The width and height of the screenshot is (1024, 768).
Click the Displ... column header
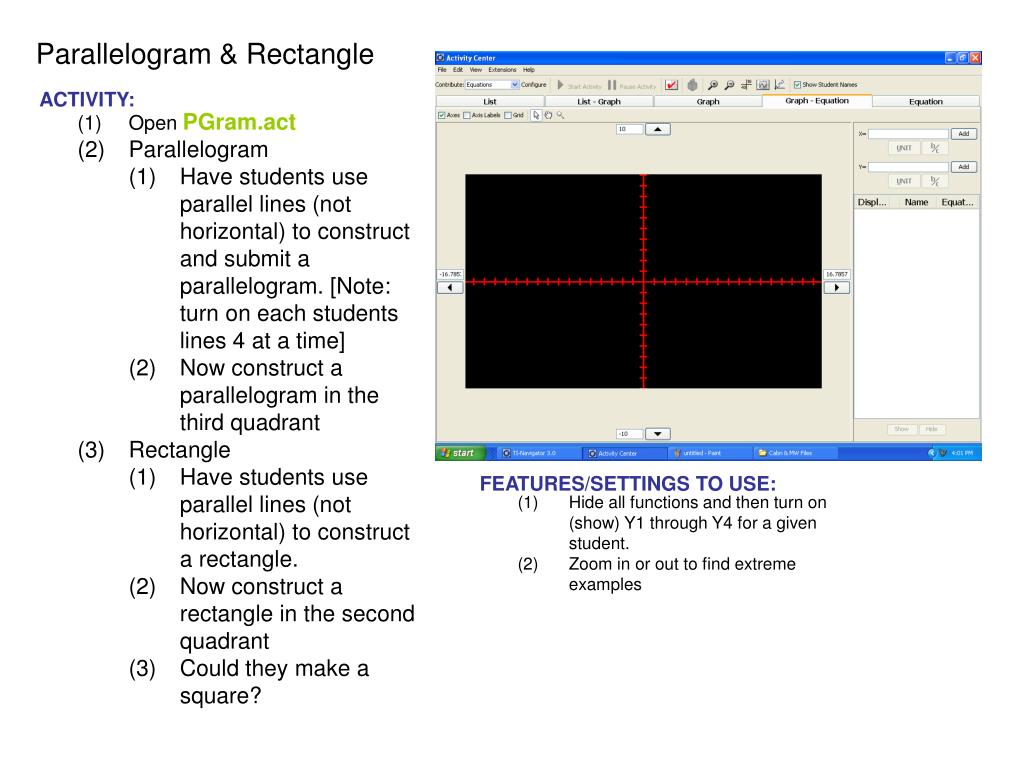click(872, 202)
